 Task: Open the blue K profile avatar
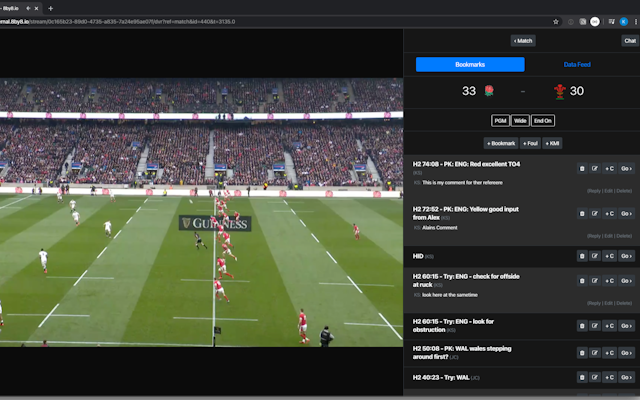pos(623,22)
